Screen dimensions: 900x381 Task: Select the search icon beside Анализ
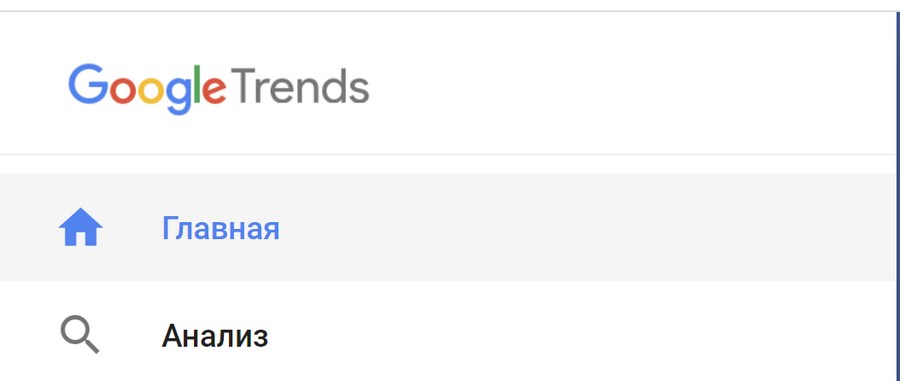click(80, 336)
